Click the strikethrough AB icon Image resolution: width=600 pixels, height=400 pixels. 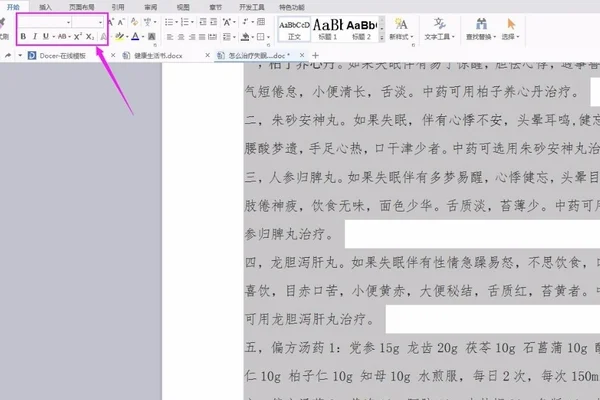(62, 36)
